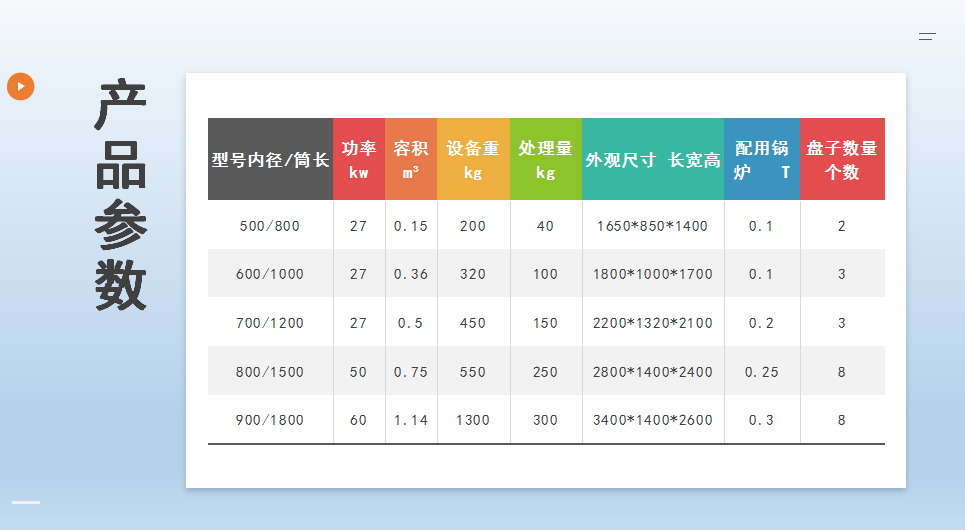Viewport: 965px width, 530px height.
Task: Select the green 处理量 kg header cell
Action: 546,159
